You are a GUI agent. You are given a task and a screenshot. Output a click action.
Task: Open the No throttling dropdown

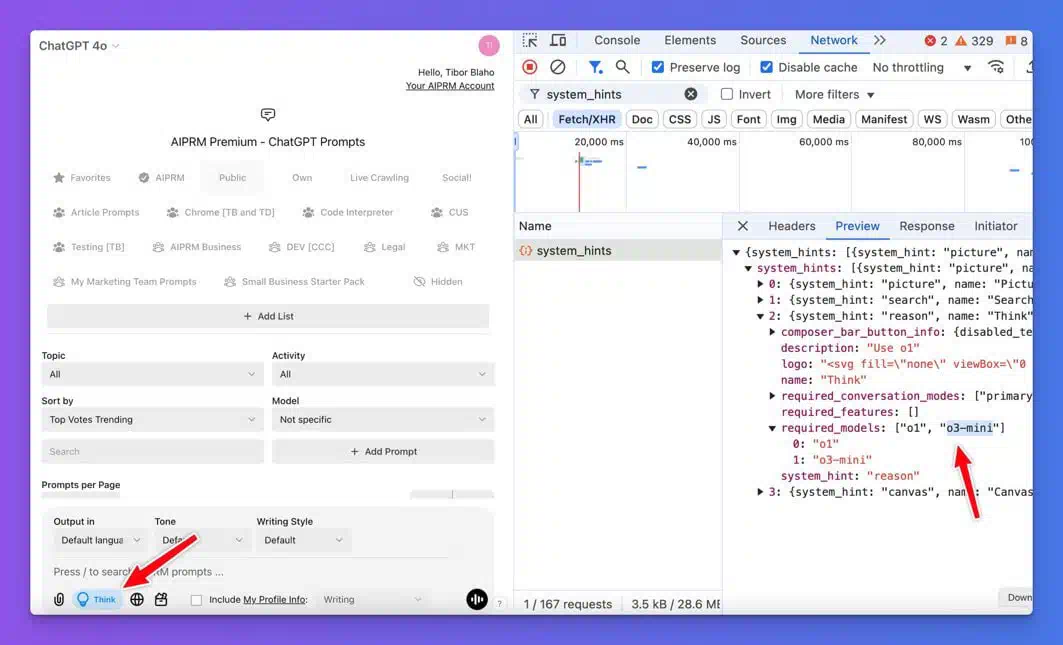[922, 67]
